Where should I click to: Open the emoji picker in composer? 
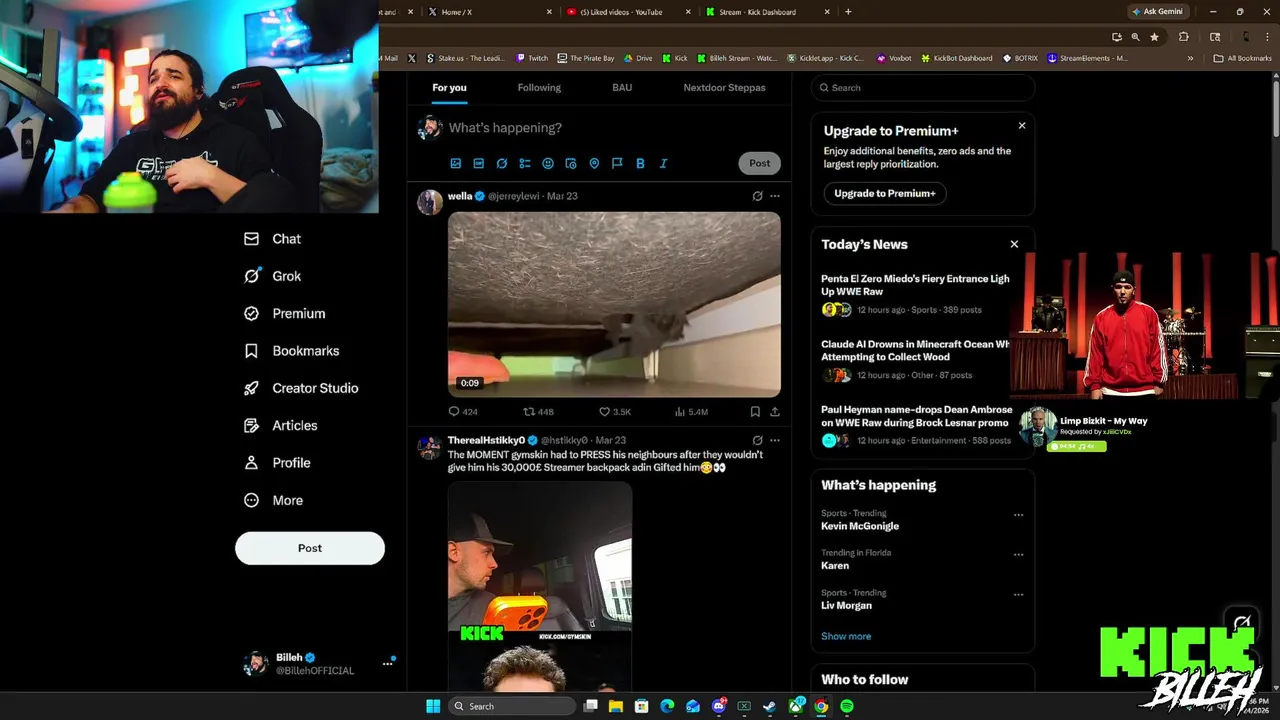click(548, 163)
